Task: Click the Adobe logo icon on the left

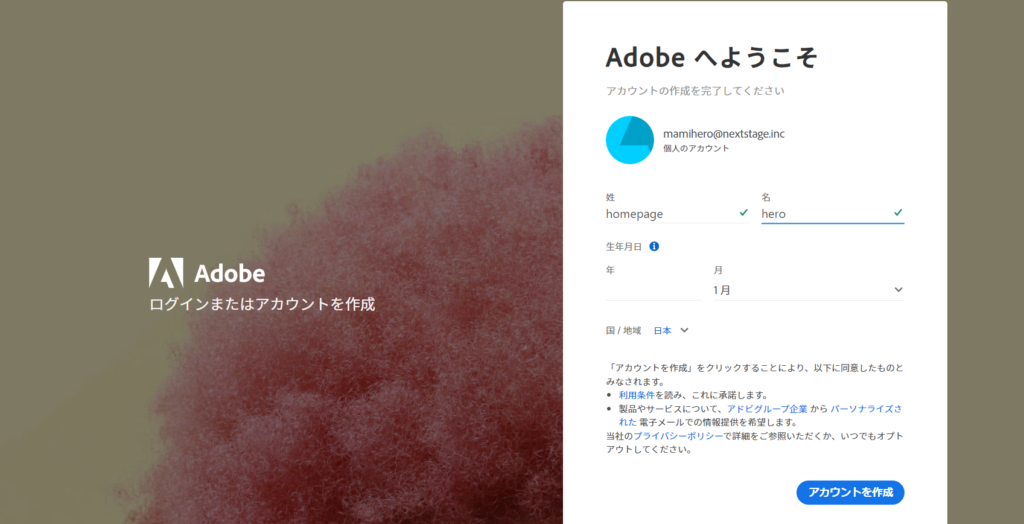Action: [x=166, y=273]
